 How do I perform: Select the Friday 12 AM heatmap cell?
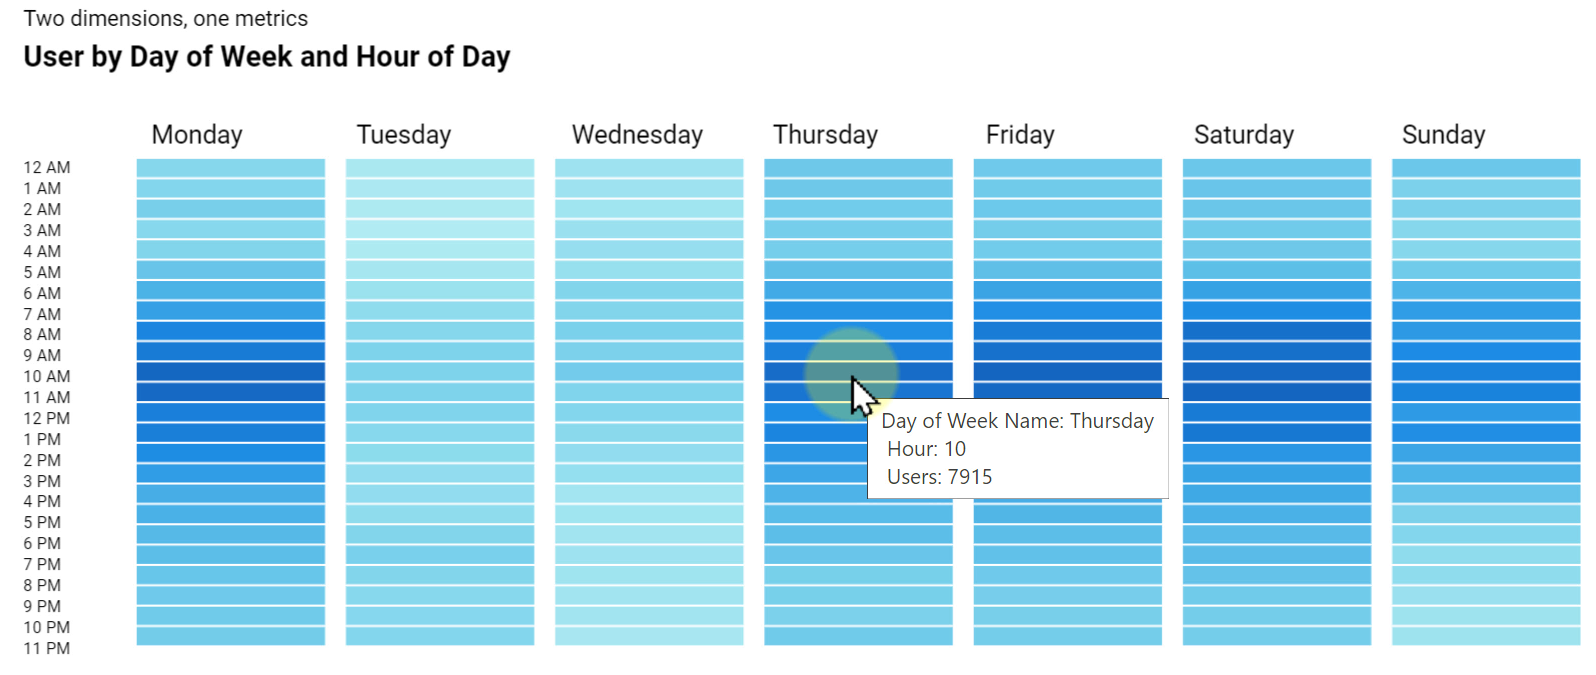coord(1068,168)
